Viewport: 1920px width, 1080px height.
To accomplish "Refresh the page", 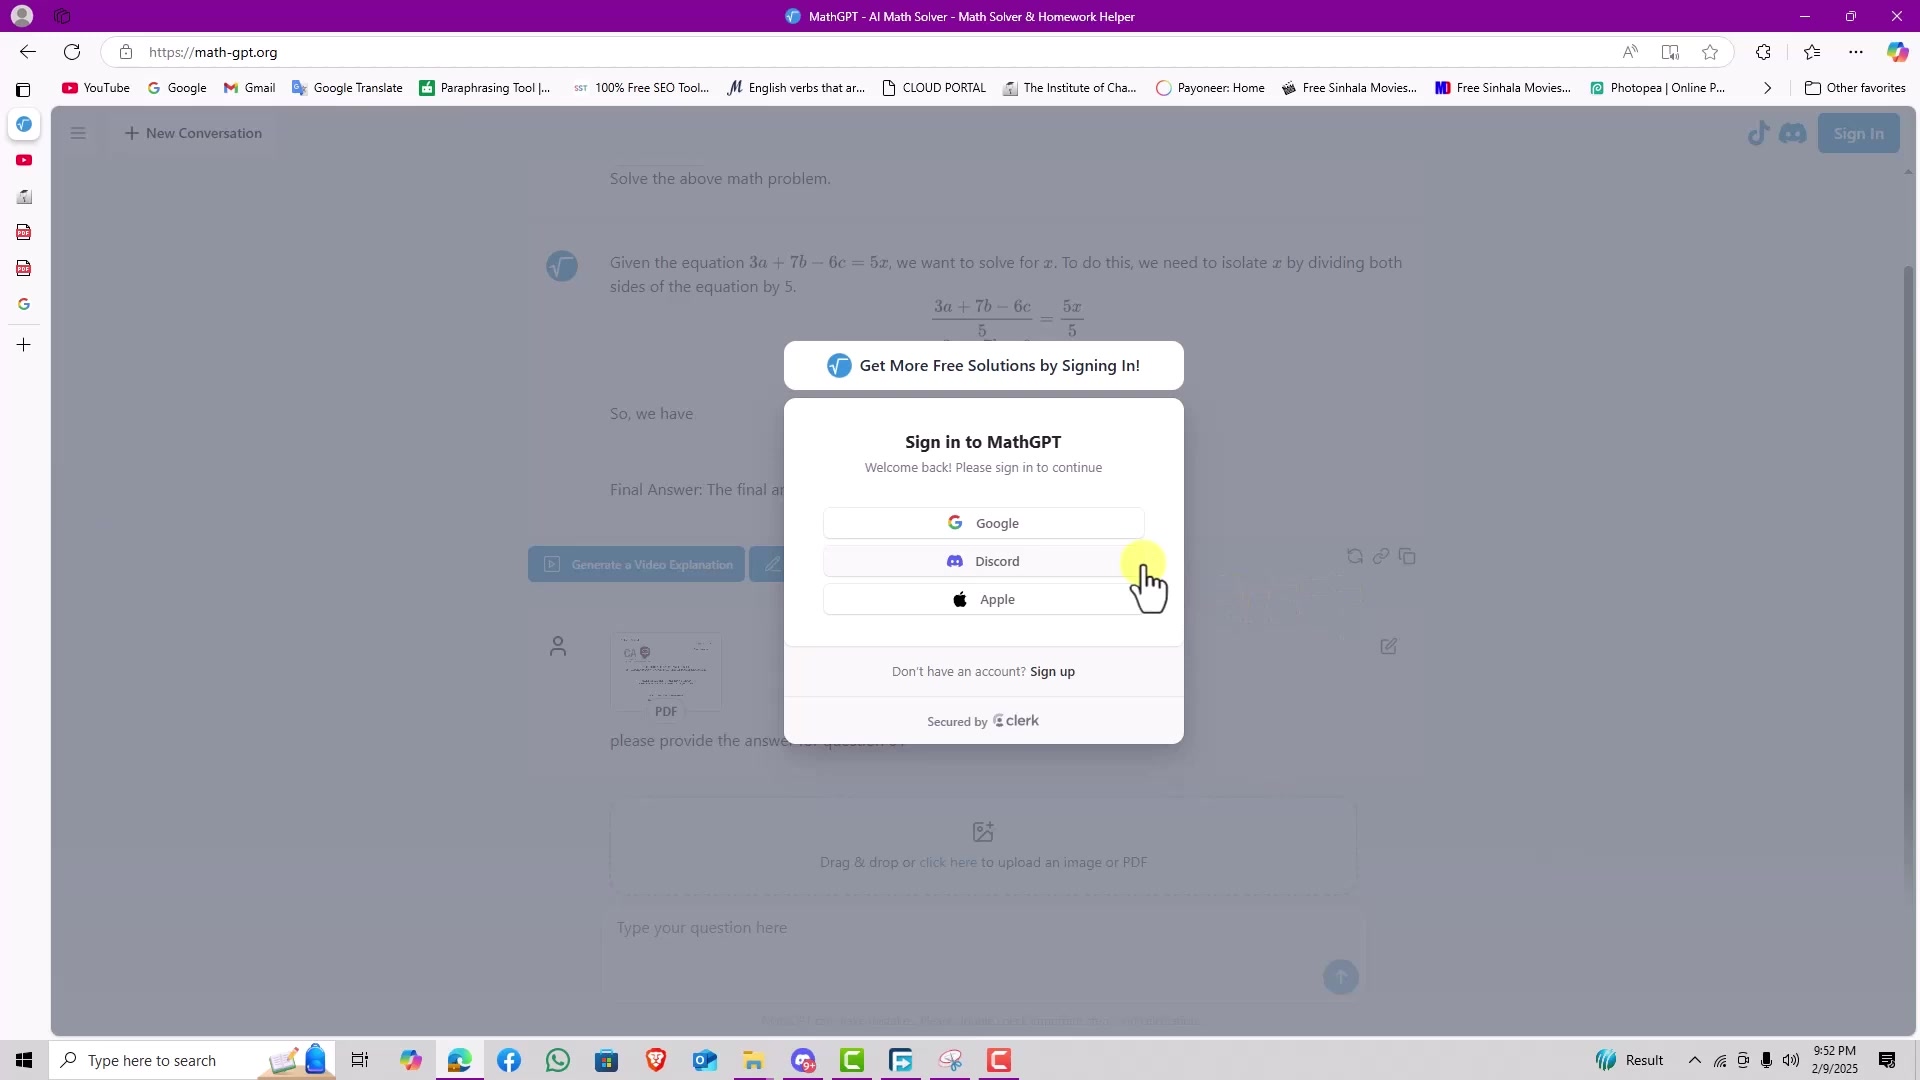I will click(x=72, y=52).
